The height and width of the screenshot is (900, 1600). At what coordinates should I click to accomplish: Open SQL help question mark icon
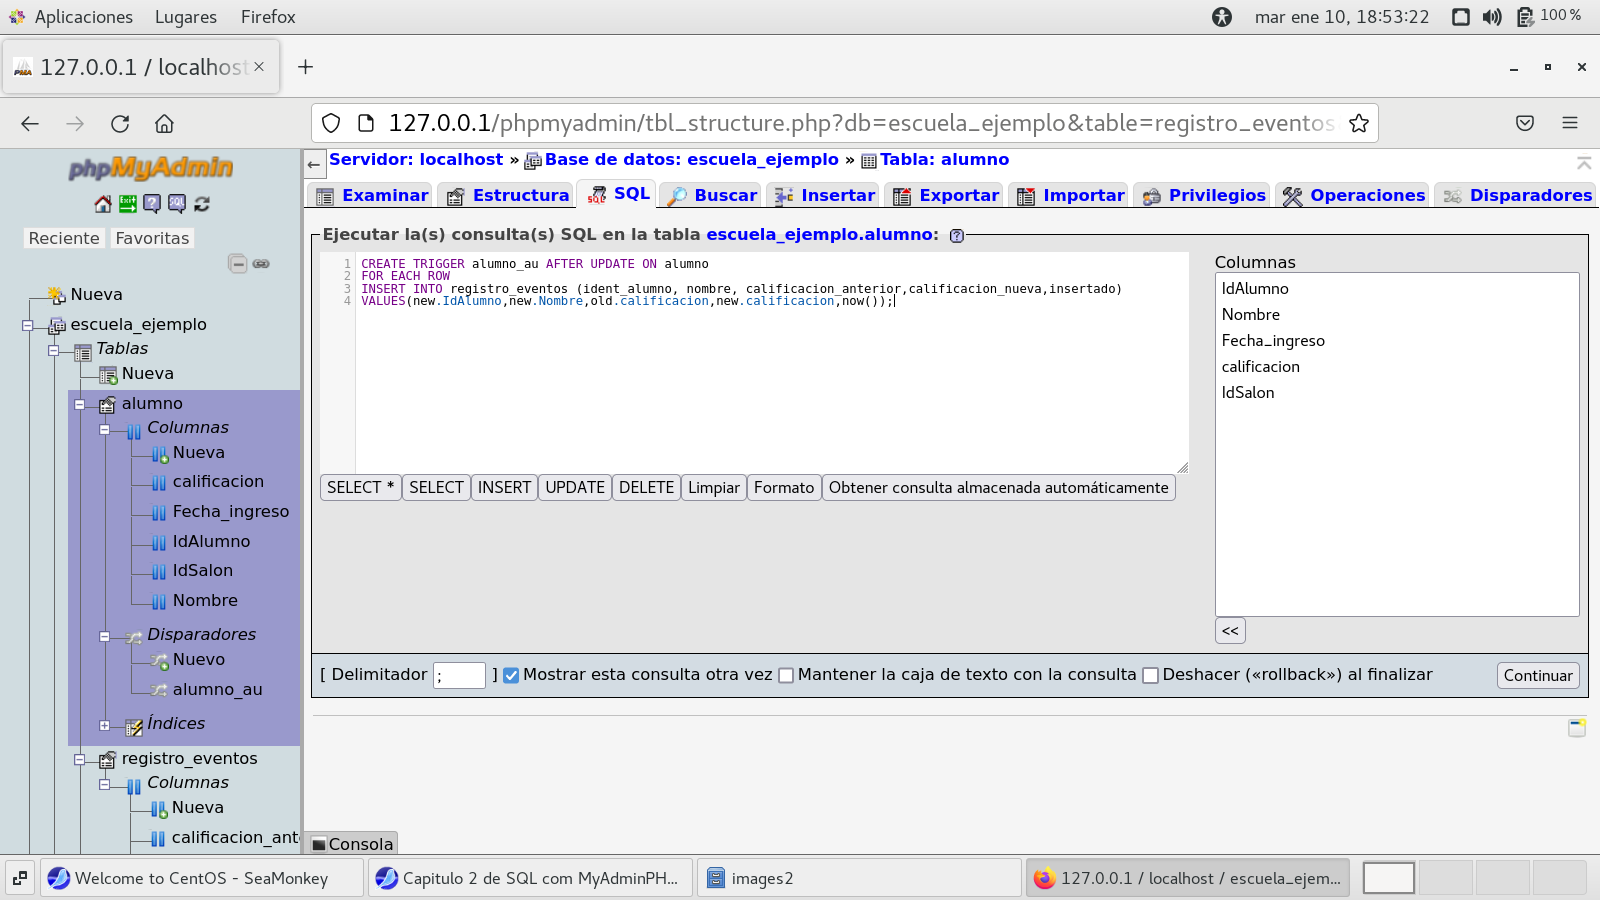[x=957, y=236]
